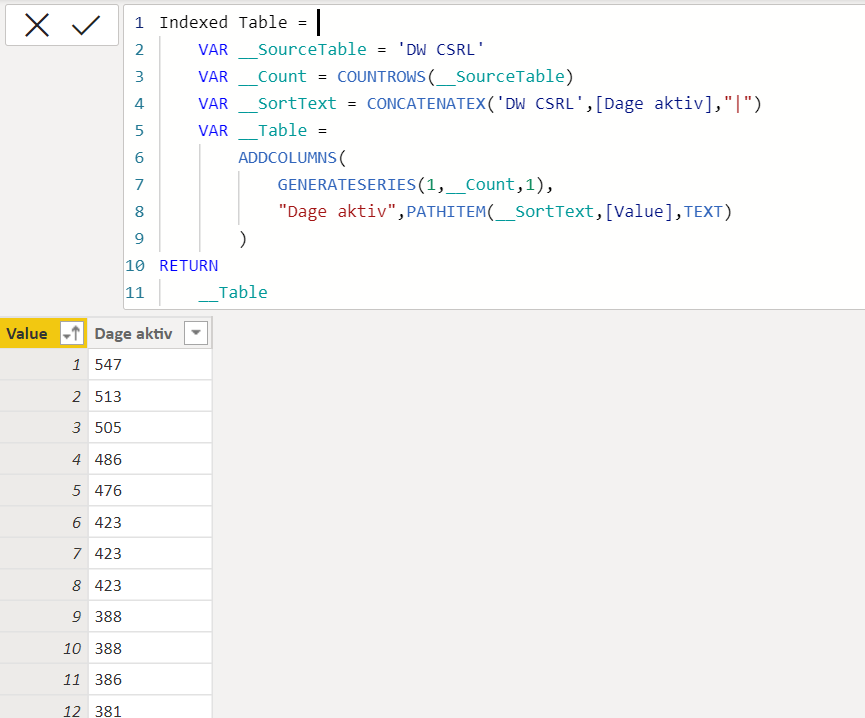
Task: Click __Table on line 11
Action: coord(233,293)
